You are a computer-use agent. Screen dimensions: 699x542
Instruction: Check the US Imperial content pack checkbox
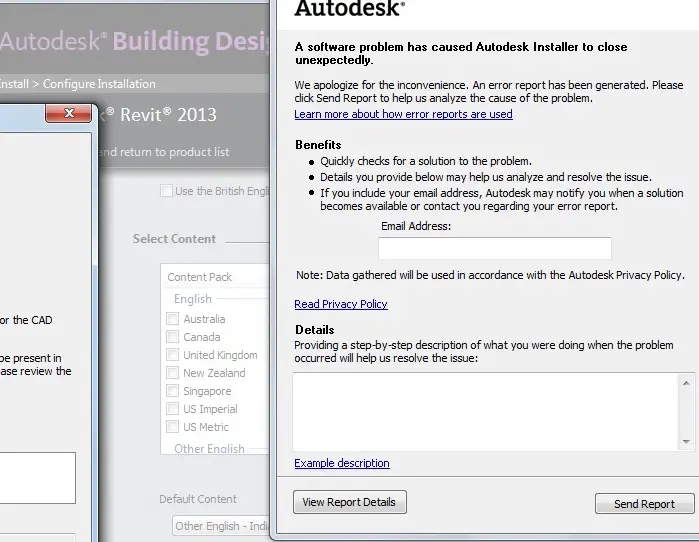172,409
